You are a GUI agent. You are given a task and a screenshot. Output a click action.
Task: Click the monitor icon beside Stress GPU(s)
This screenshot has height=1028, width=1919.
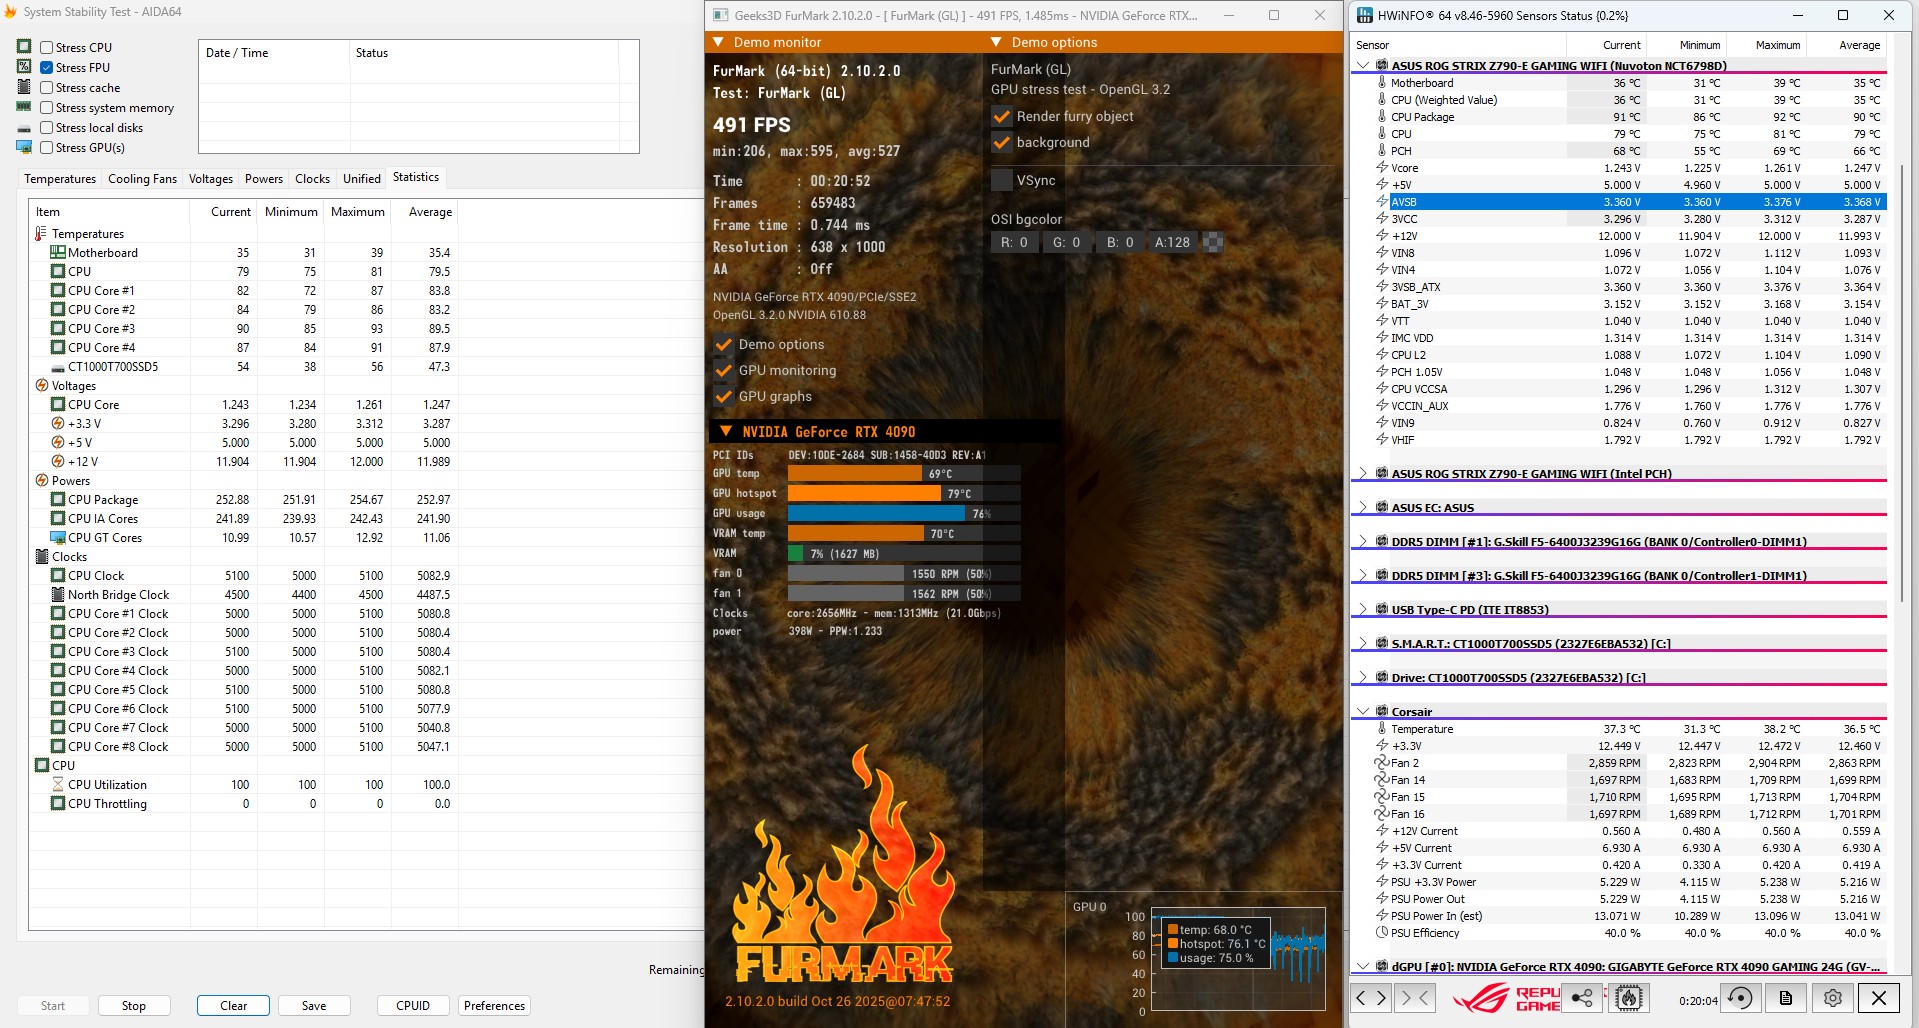tap(24, 147)
